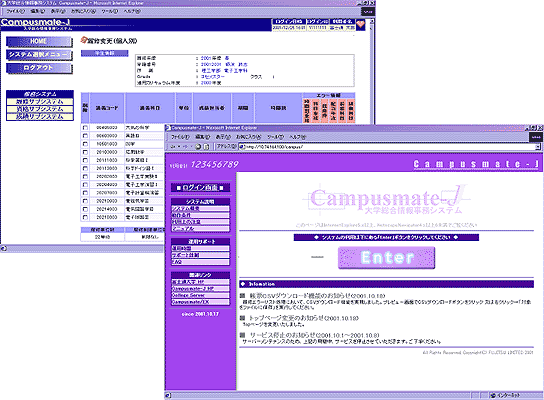The height and width of the screenshot is (400, 544).
Task: Tick the checkbox for the last course row 20218003
Action: 85,217
